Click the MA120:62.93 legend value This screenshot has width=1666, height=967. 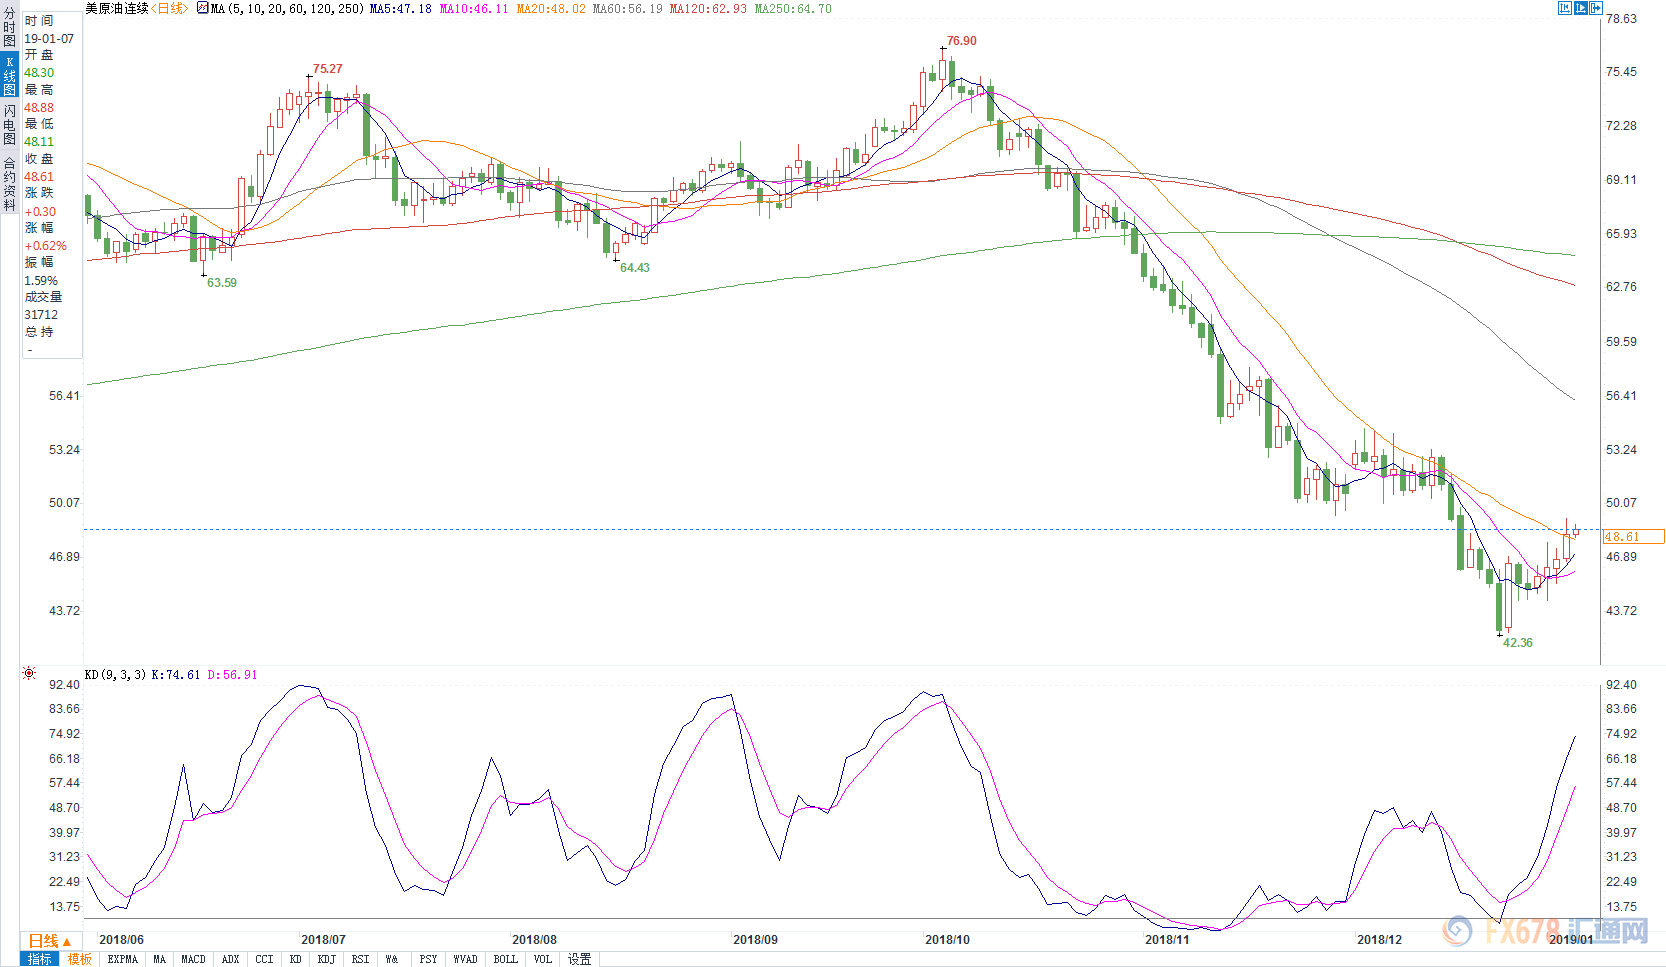coord(708,8)
